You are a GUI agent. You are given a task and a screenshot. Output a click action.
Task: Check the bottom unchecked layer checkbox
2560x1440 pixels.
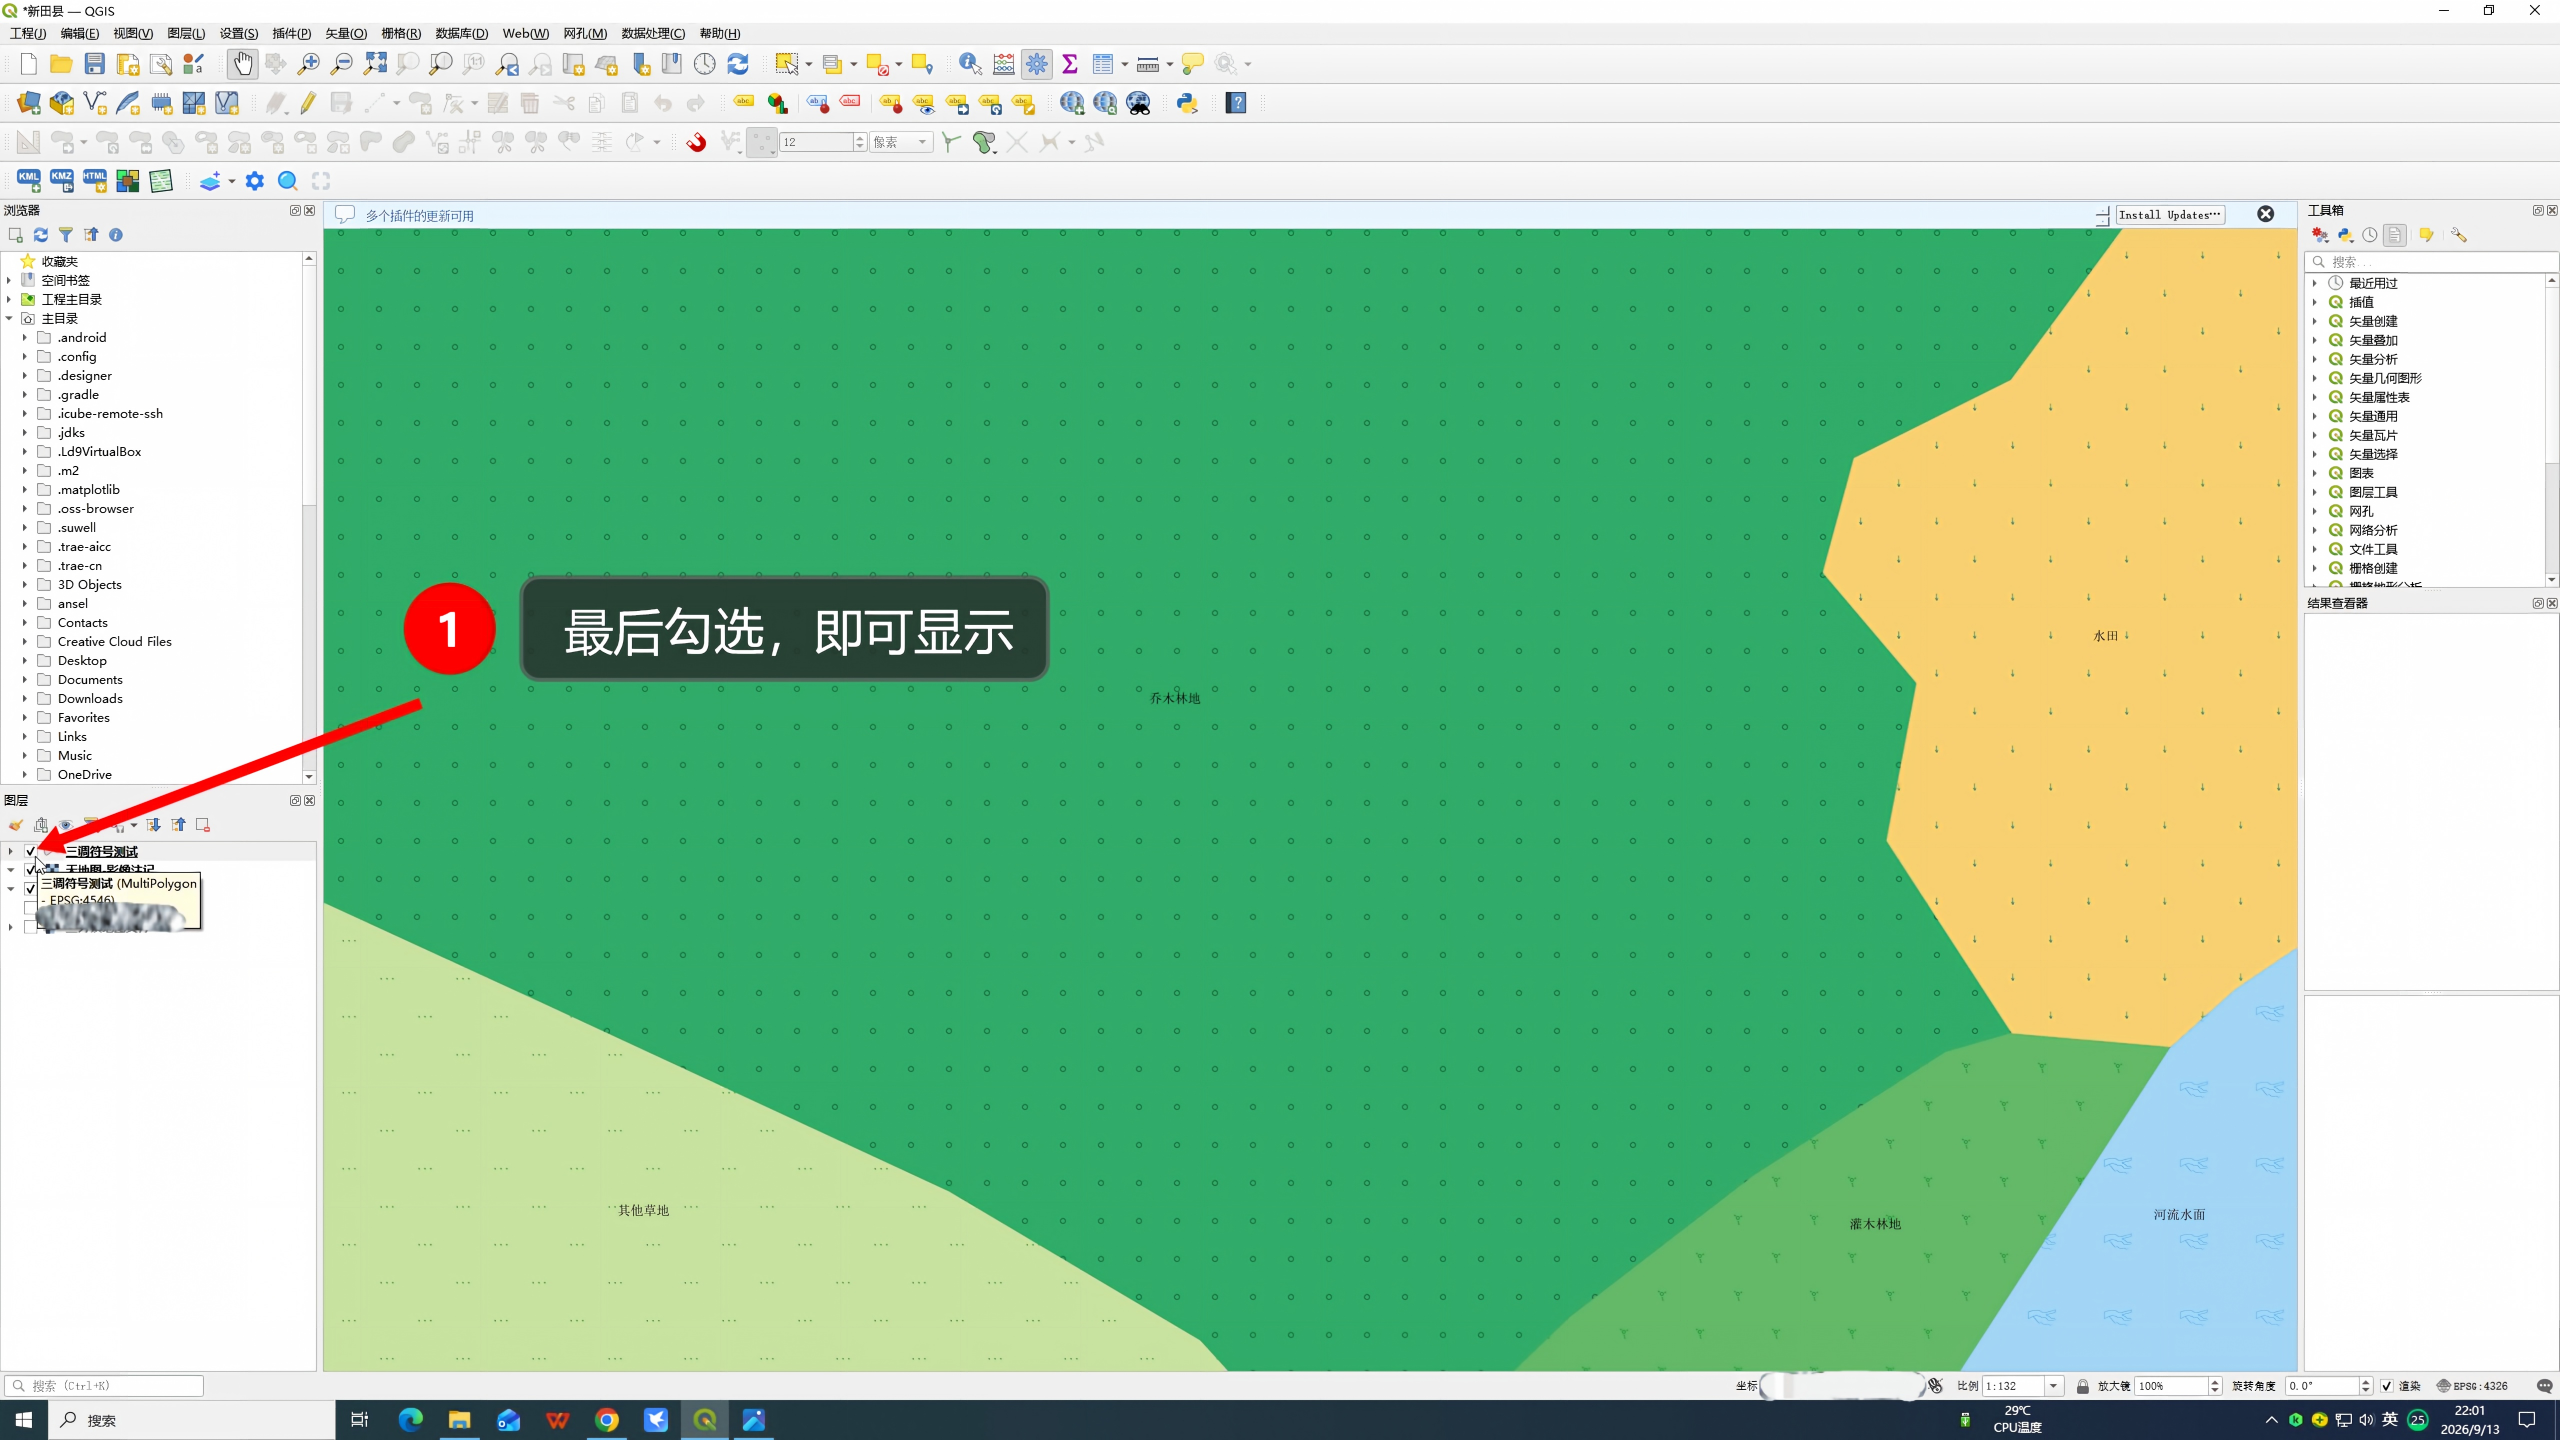30,927
